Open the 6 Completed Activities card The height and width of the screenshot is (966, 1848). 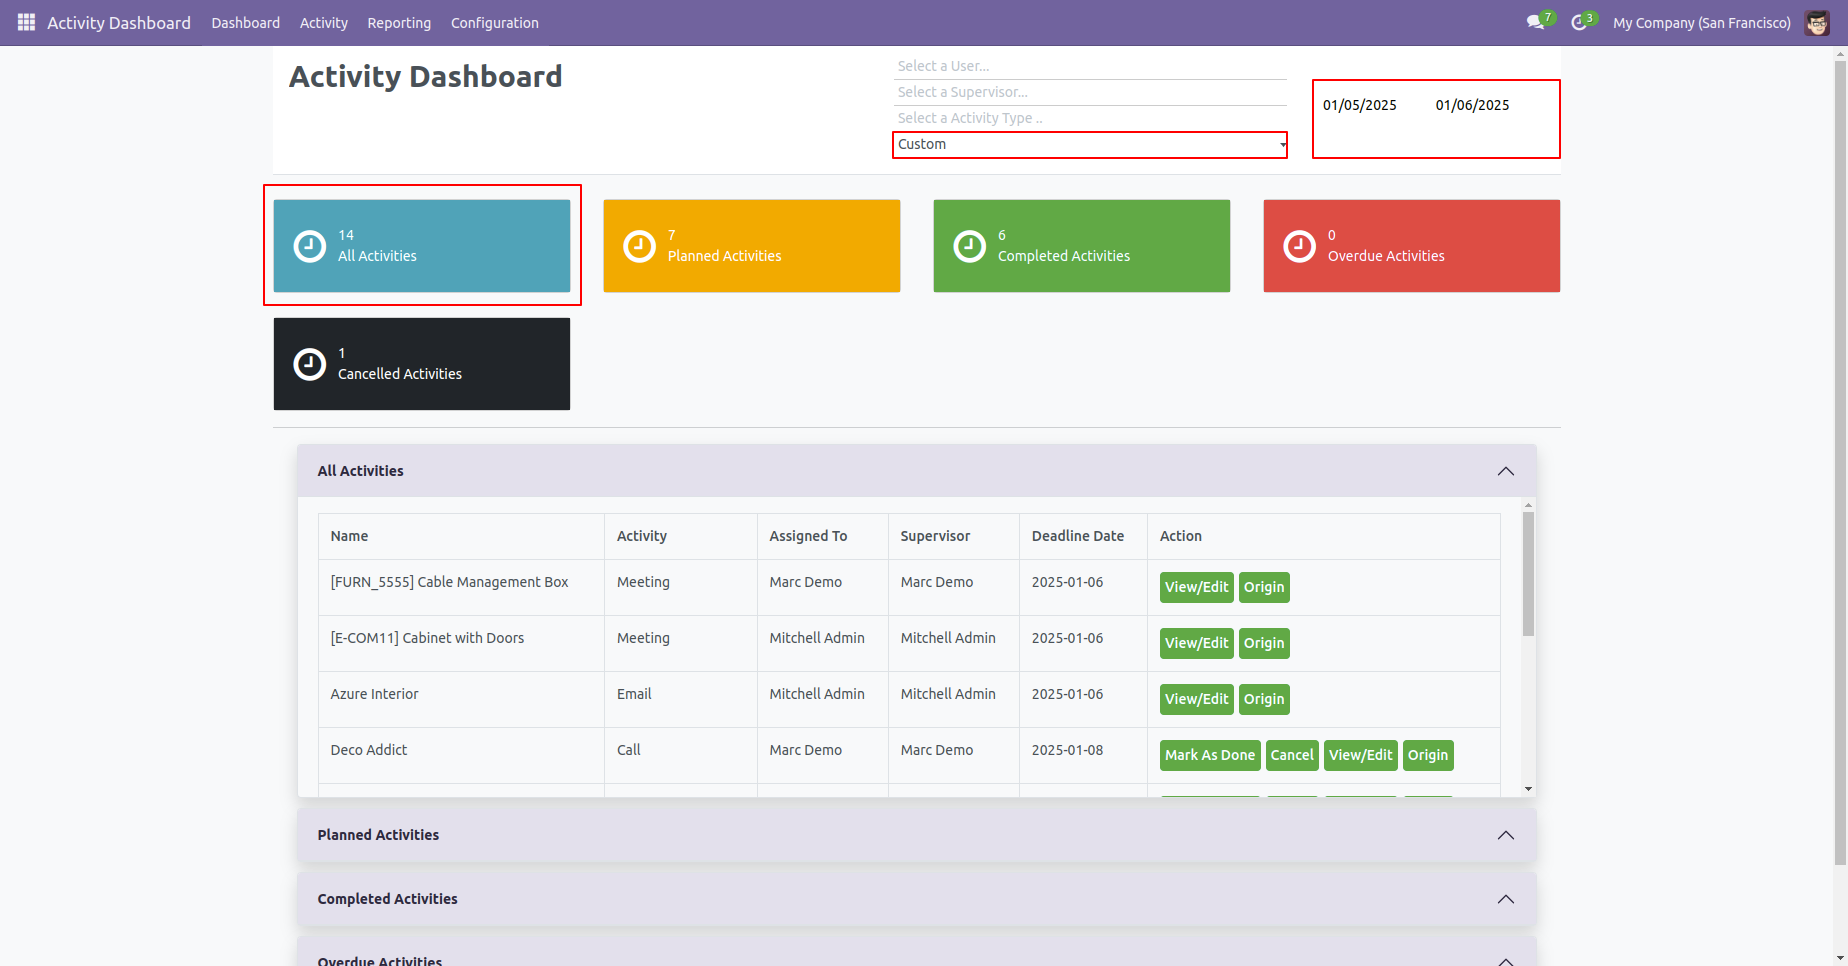pyautogui.click(x=1082, y=246)
